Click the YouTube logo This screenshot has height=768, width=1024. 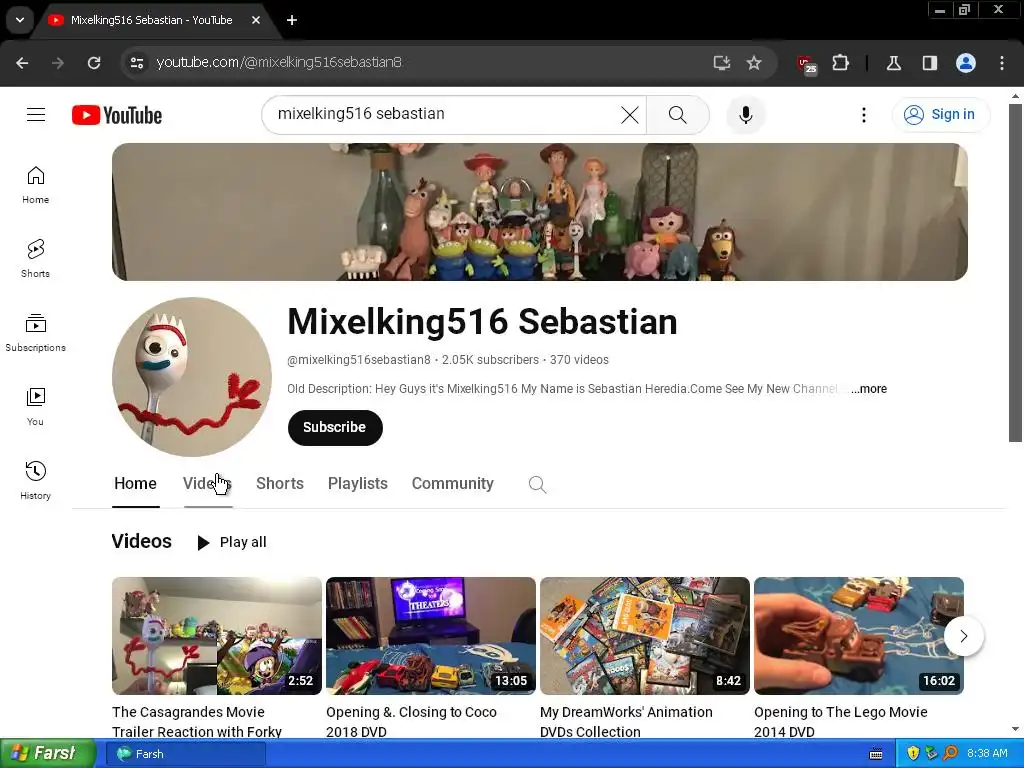point(117,115)
